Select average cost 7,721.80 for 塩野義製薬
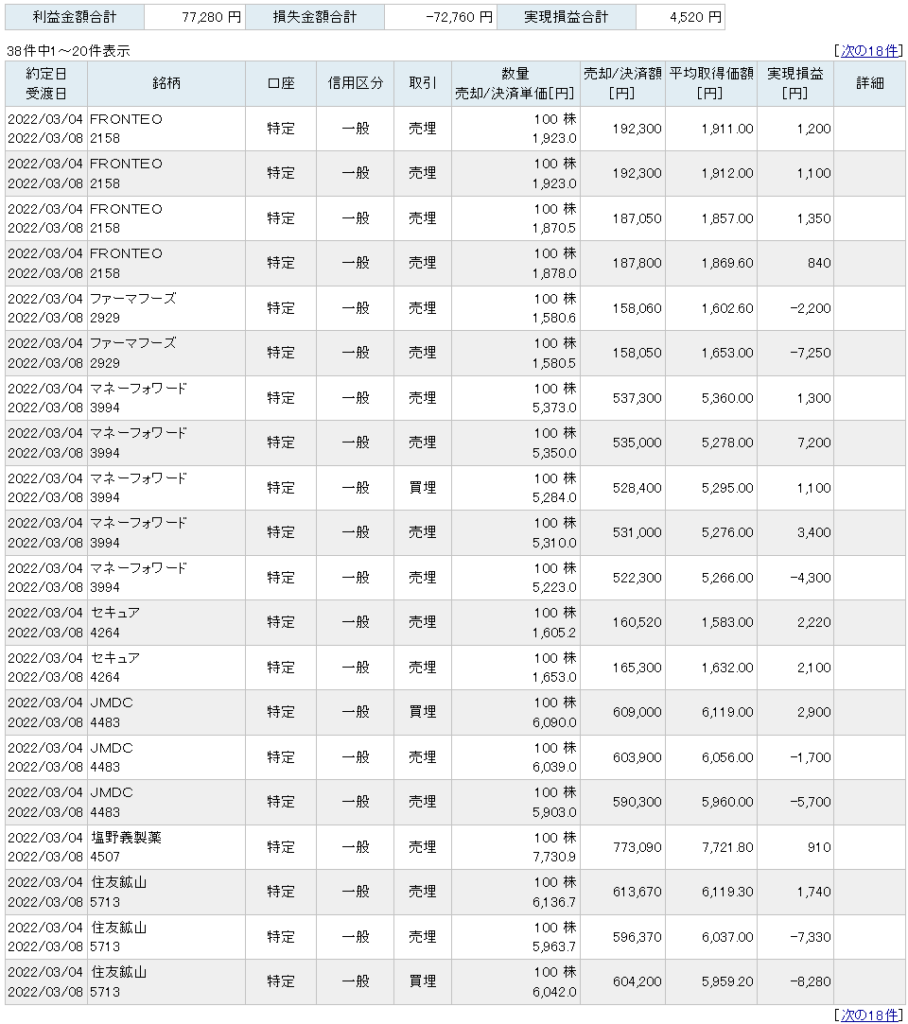The height and width of the screenshot is (1024, 908). [x=727, y=848]
